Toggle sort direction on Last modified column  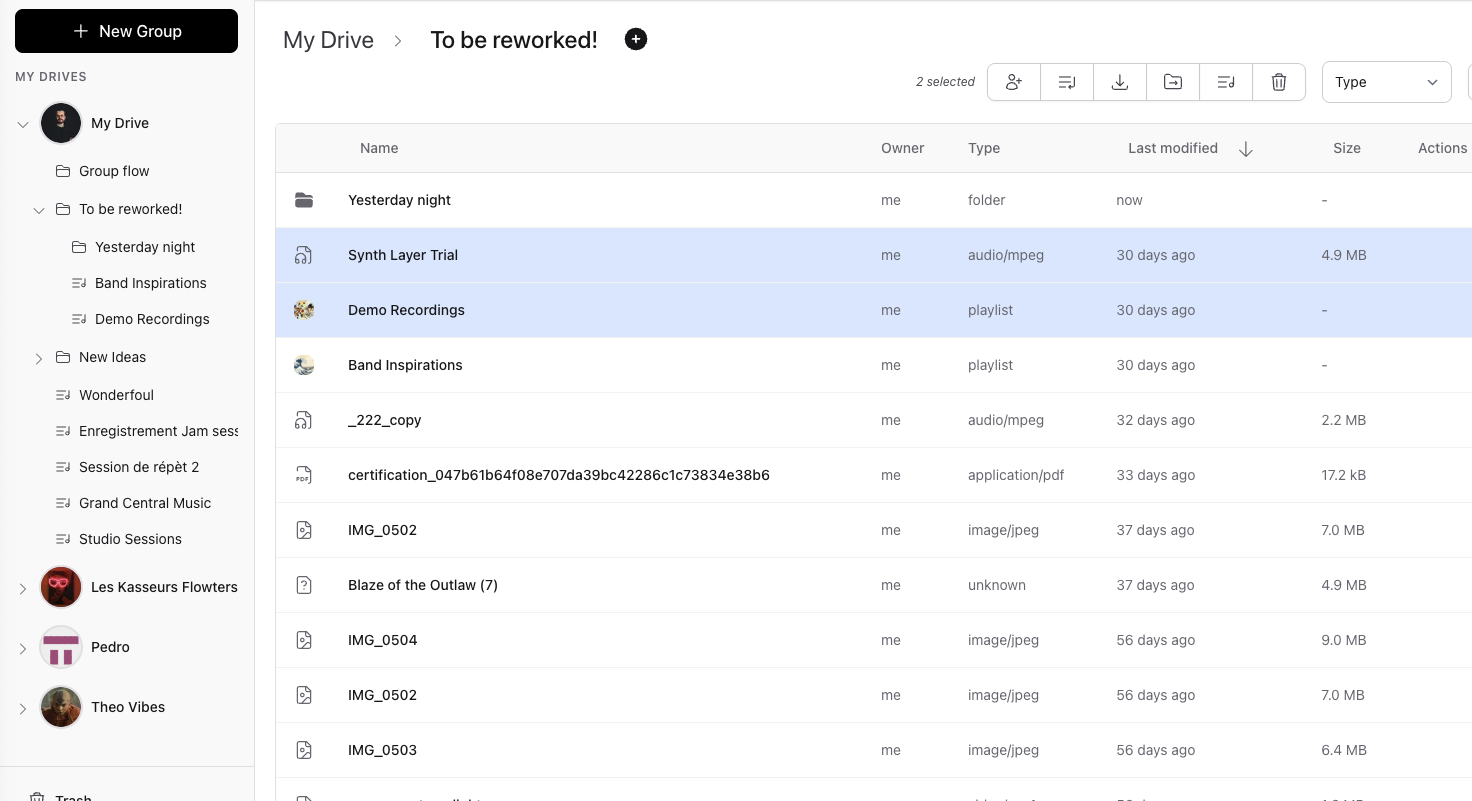coord(1246,148)
